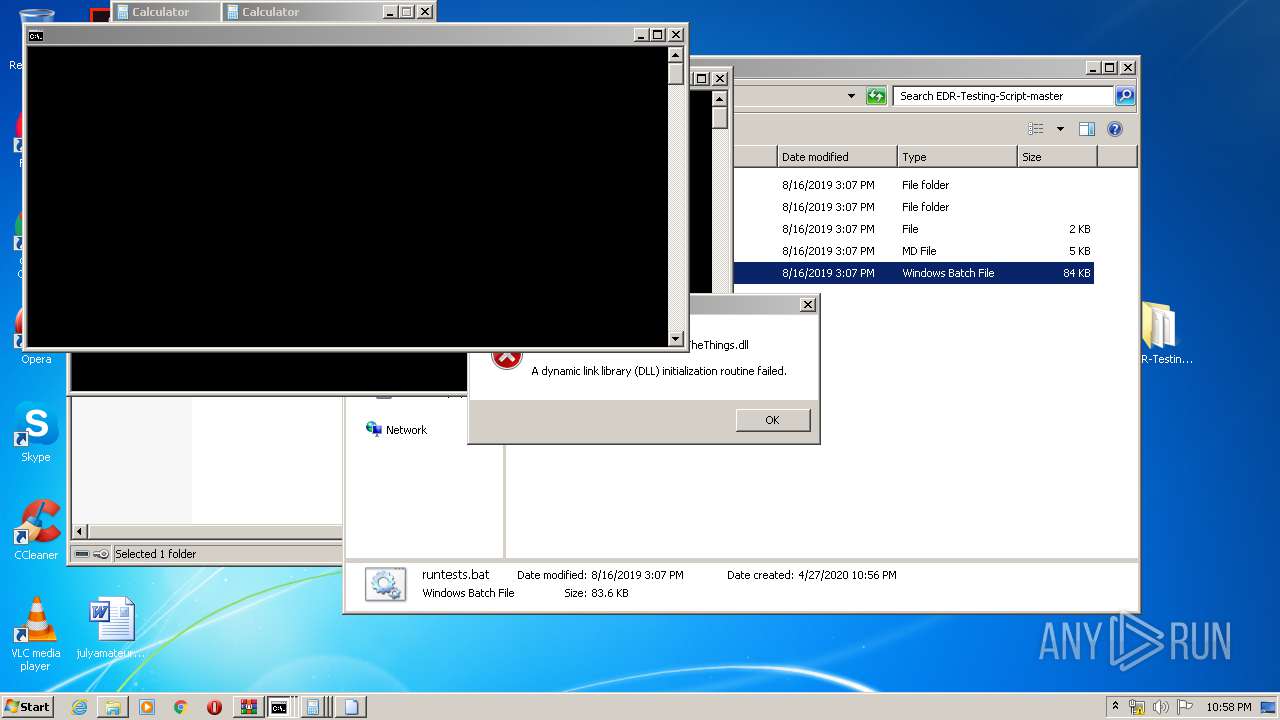Click the front Command Prompt system menu icon
Image resolution: width=1280 pixels, height=720 pixels.
coord(36,35)
